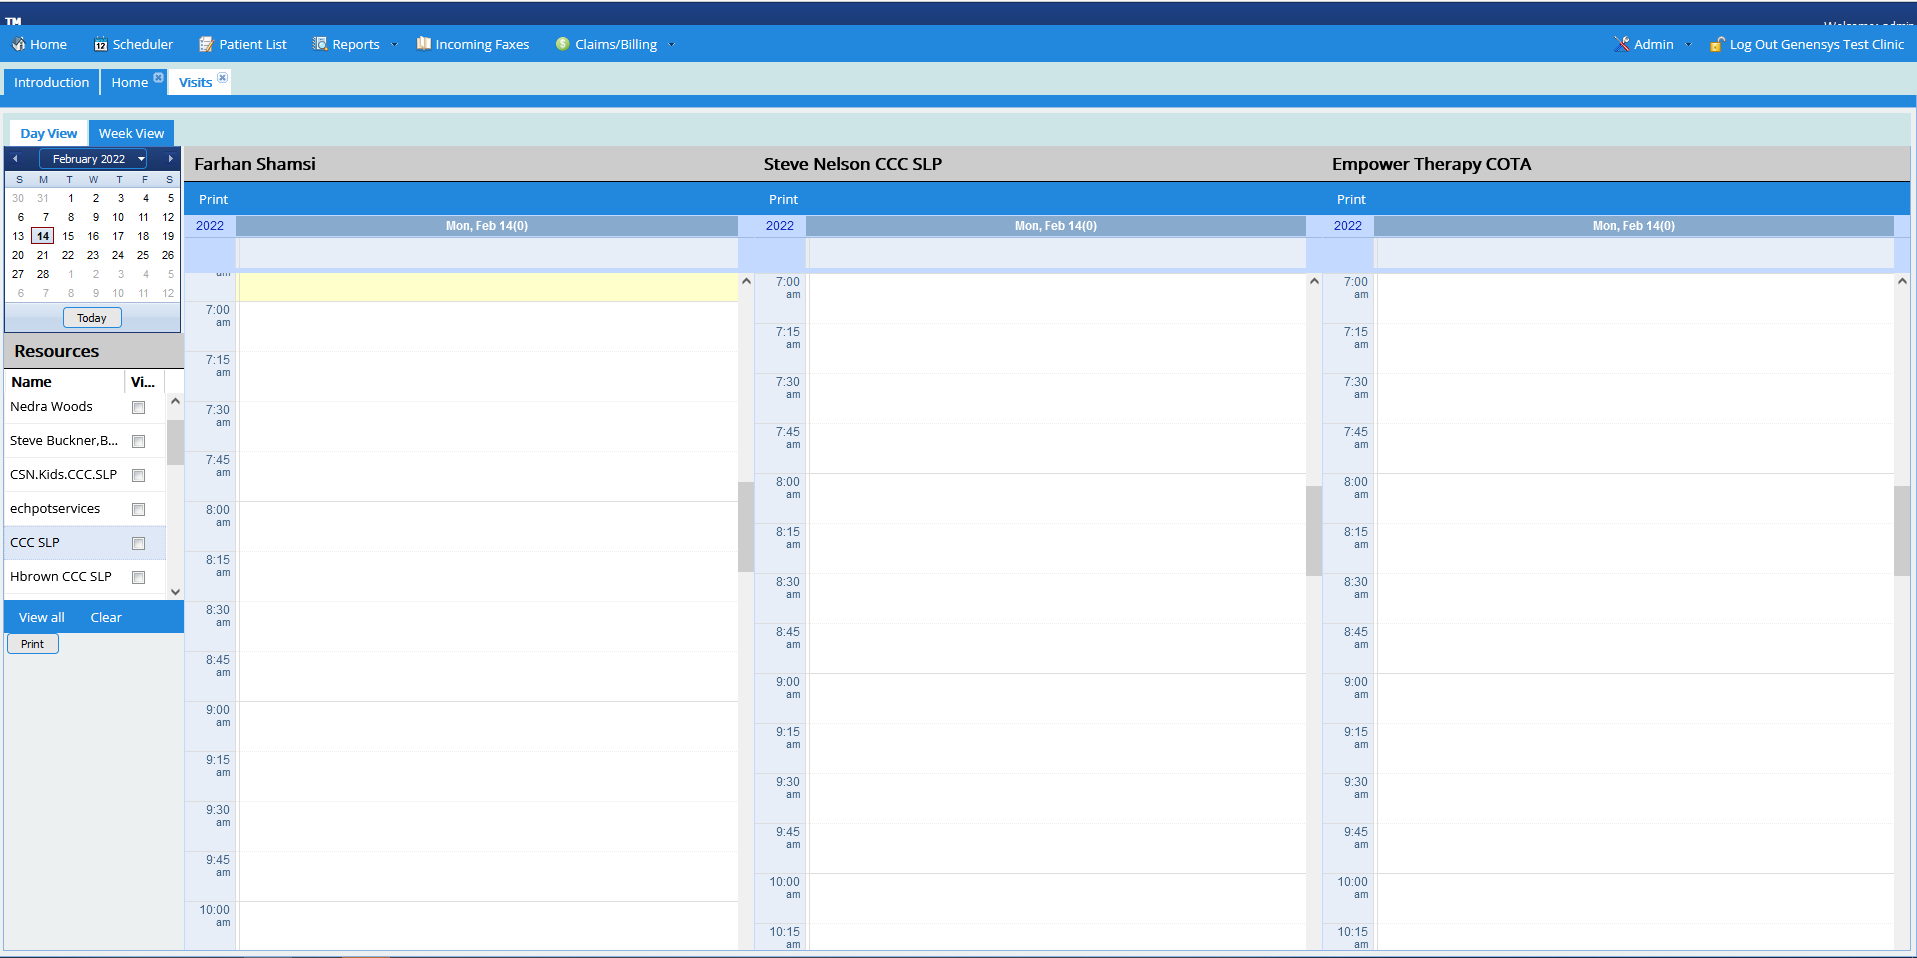Image resolution: width=1917 pixels, height=958 pixels.
Task: Select the Introduction tab
Action: point(51,82)
